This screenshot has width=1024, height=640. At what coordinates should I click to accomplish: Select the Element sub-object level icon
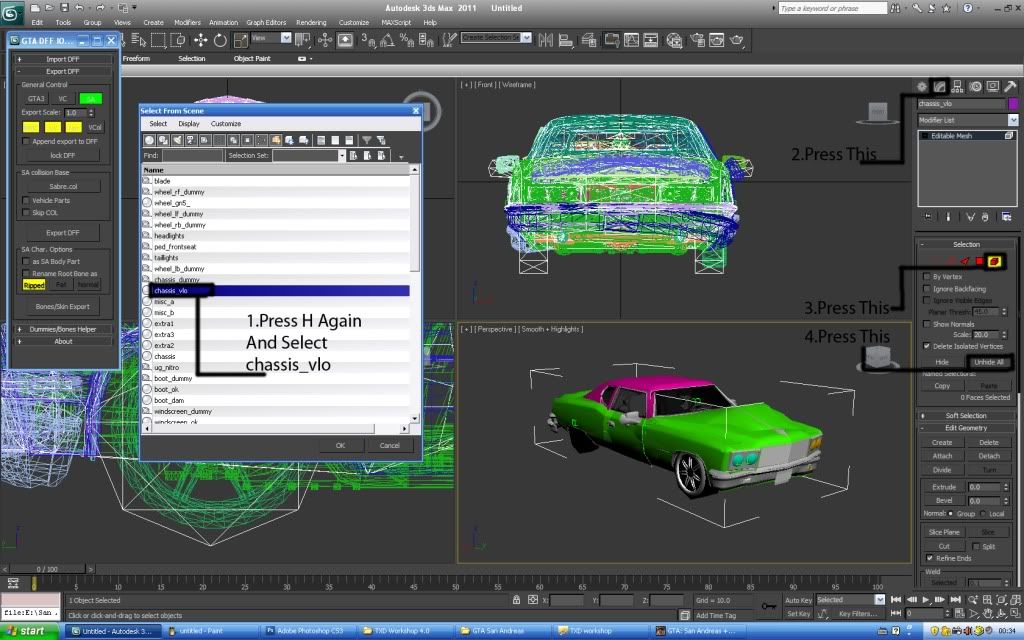tap(994, 261)
